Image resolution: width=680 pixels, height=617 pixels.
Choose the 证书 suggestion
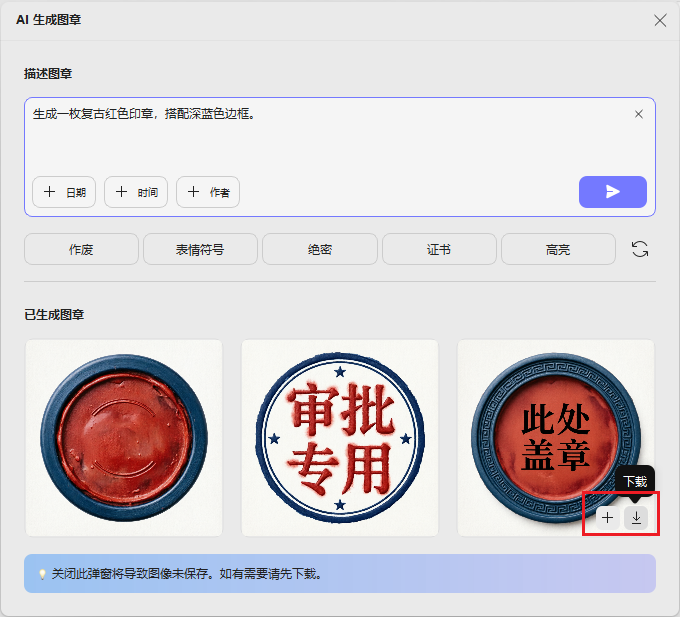click(x=439, y=249)
